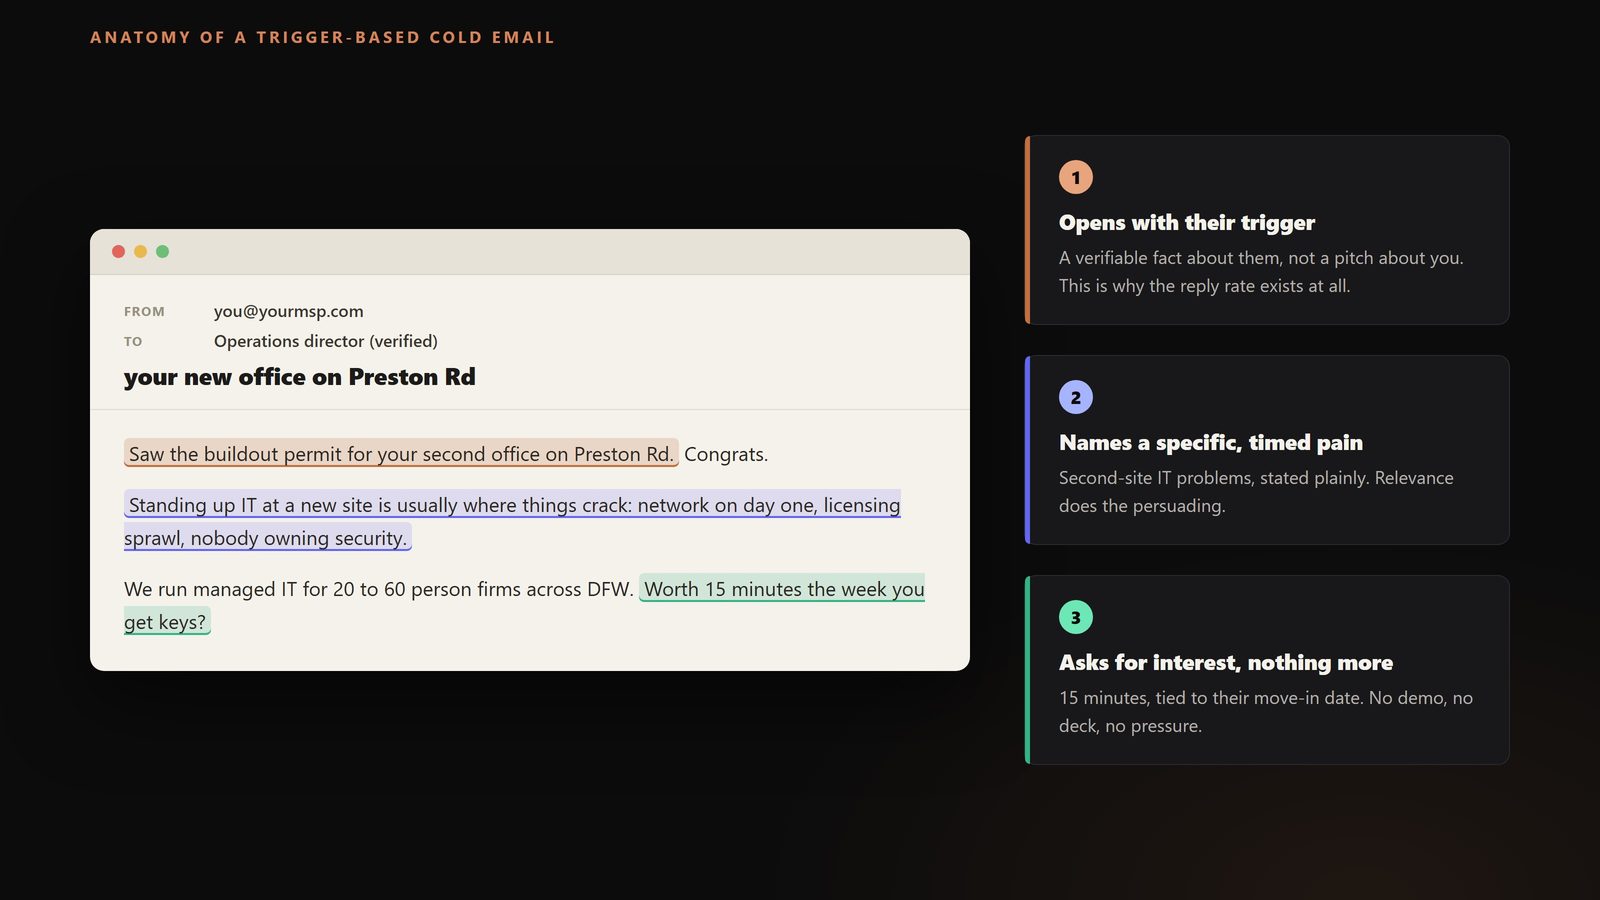Click the 'Opens with their trigger' card title

tap(1187, 222)
